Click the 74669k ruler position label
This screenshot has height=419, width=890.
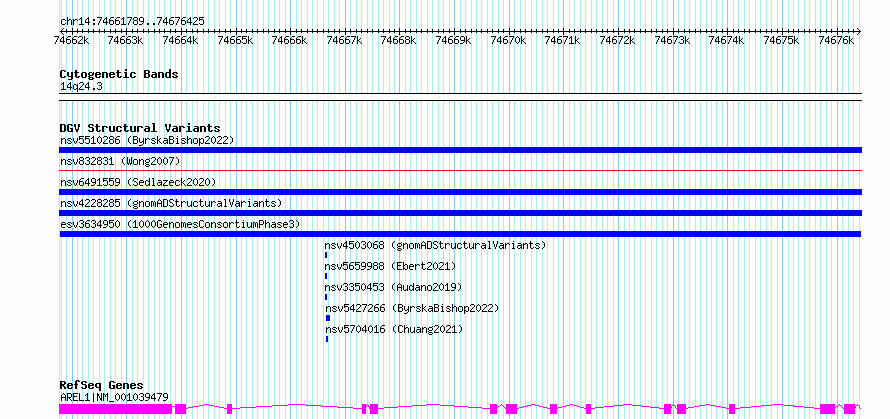click(x=454, y=40)
